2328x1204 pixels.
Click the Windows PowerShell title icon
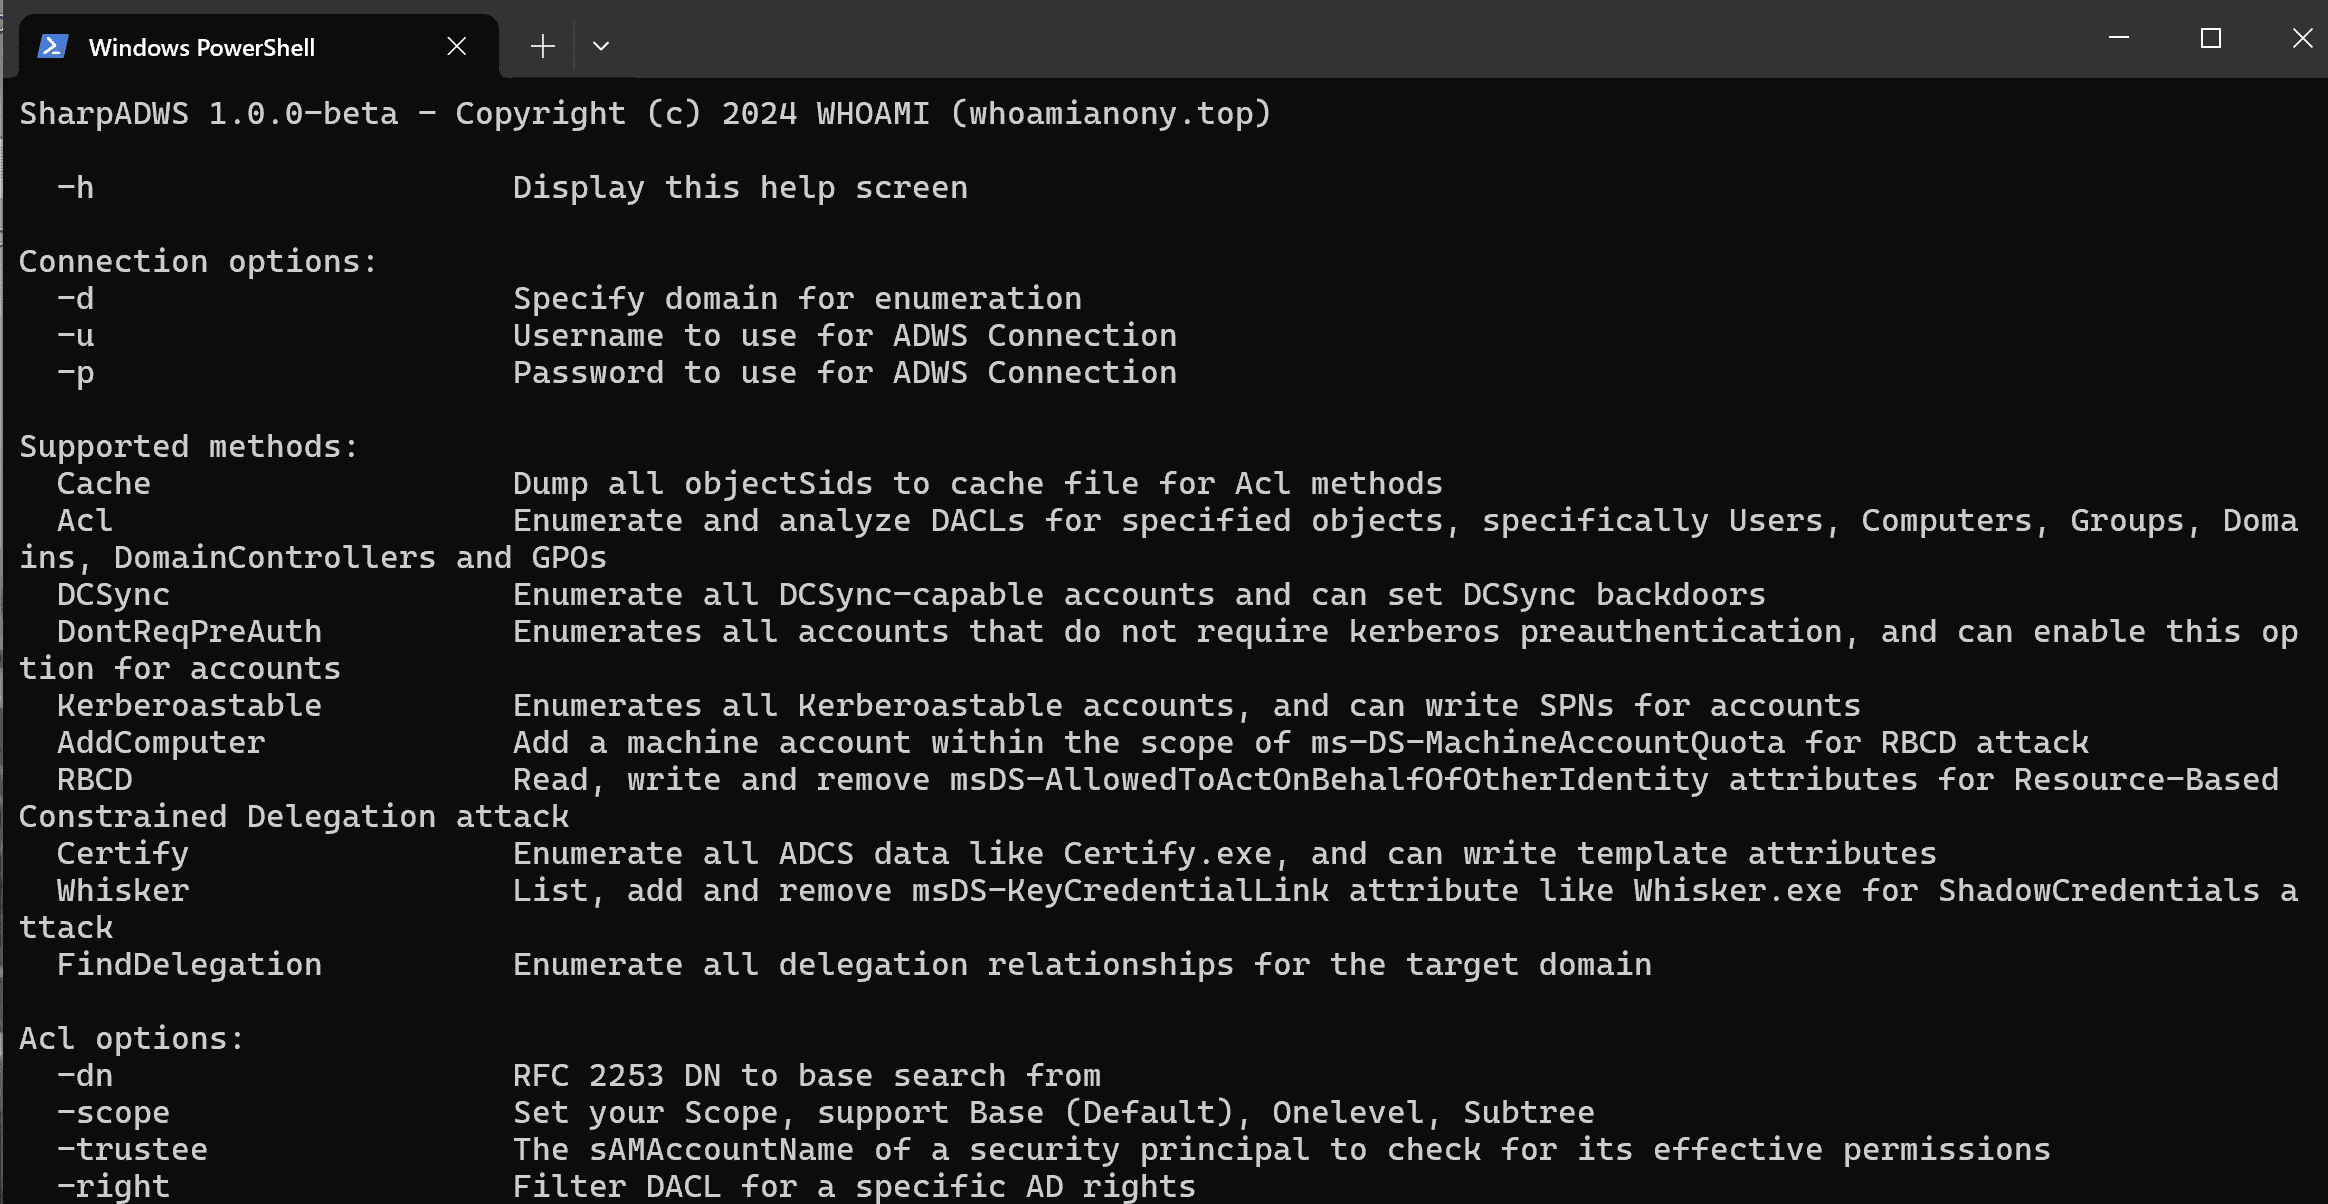(x=55, y=46)
